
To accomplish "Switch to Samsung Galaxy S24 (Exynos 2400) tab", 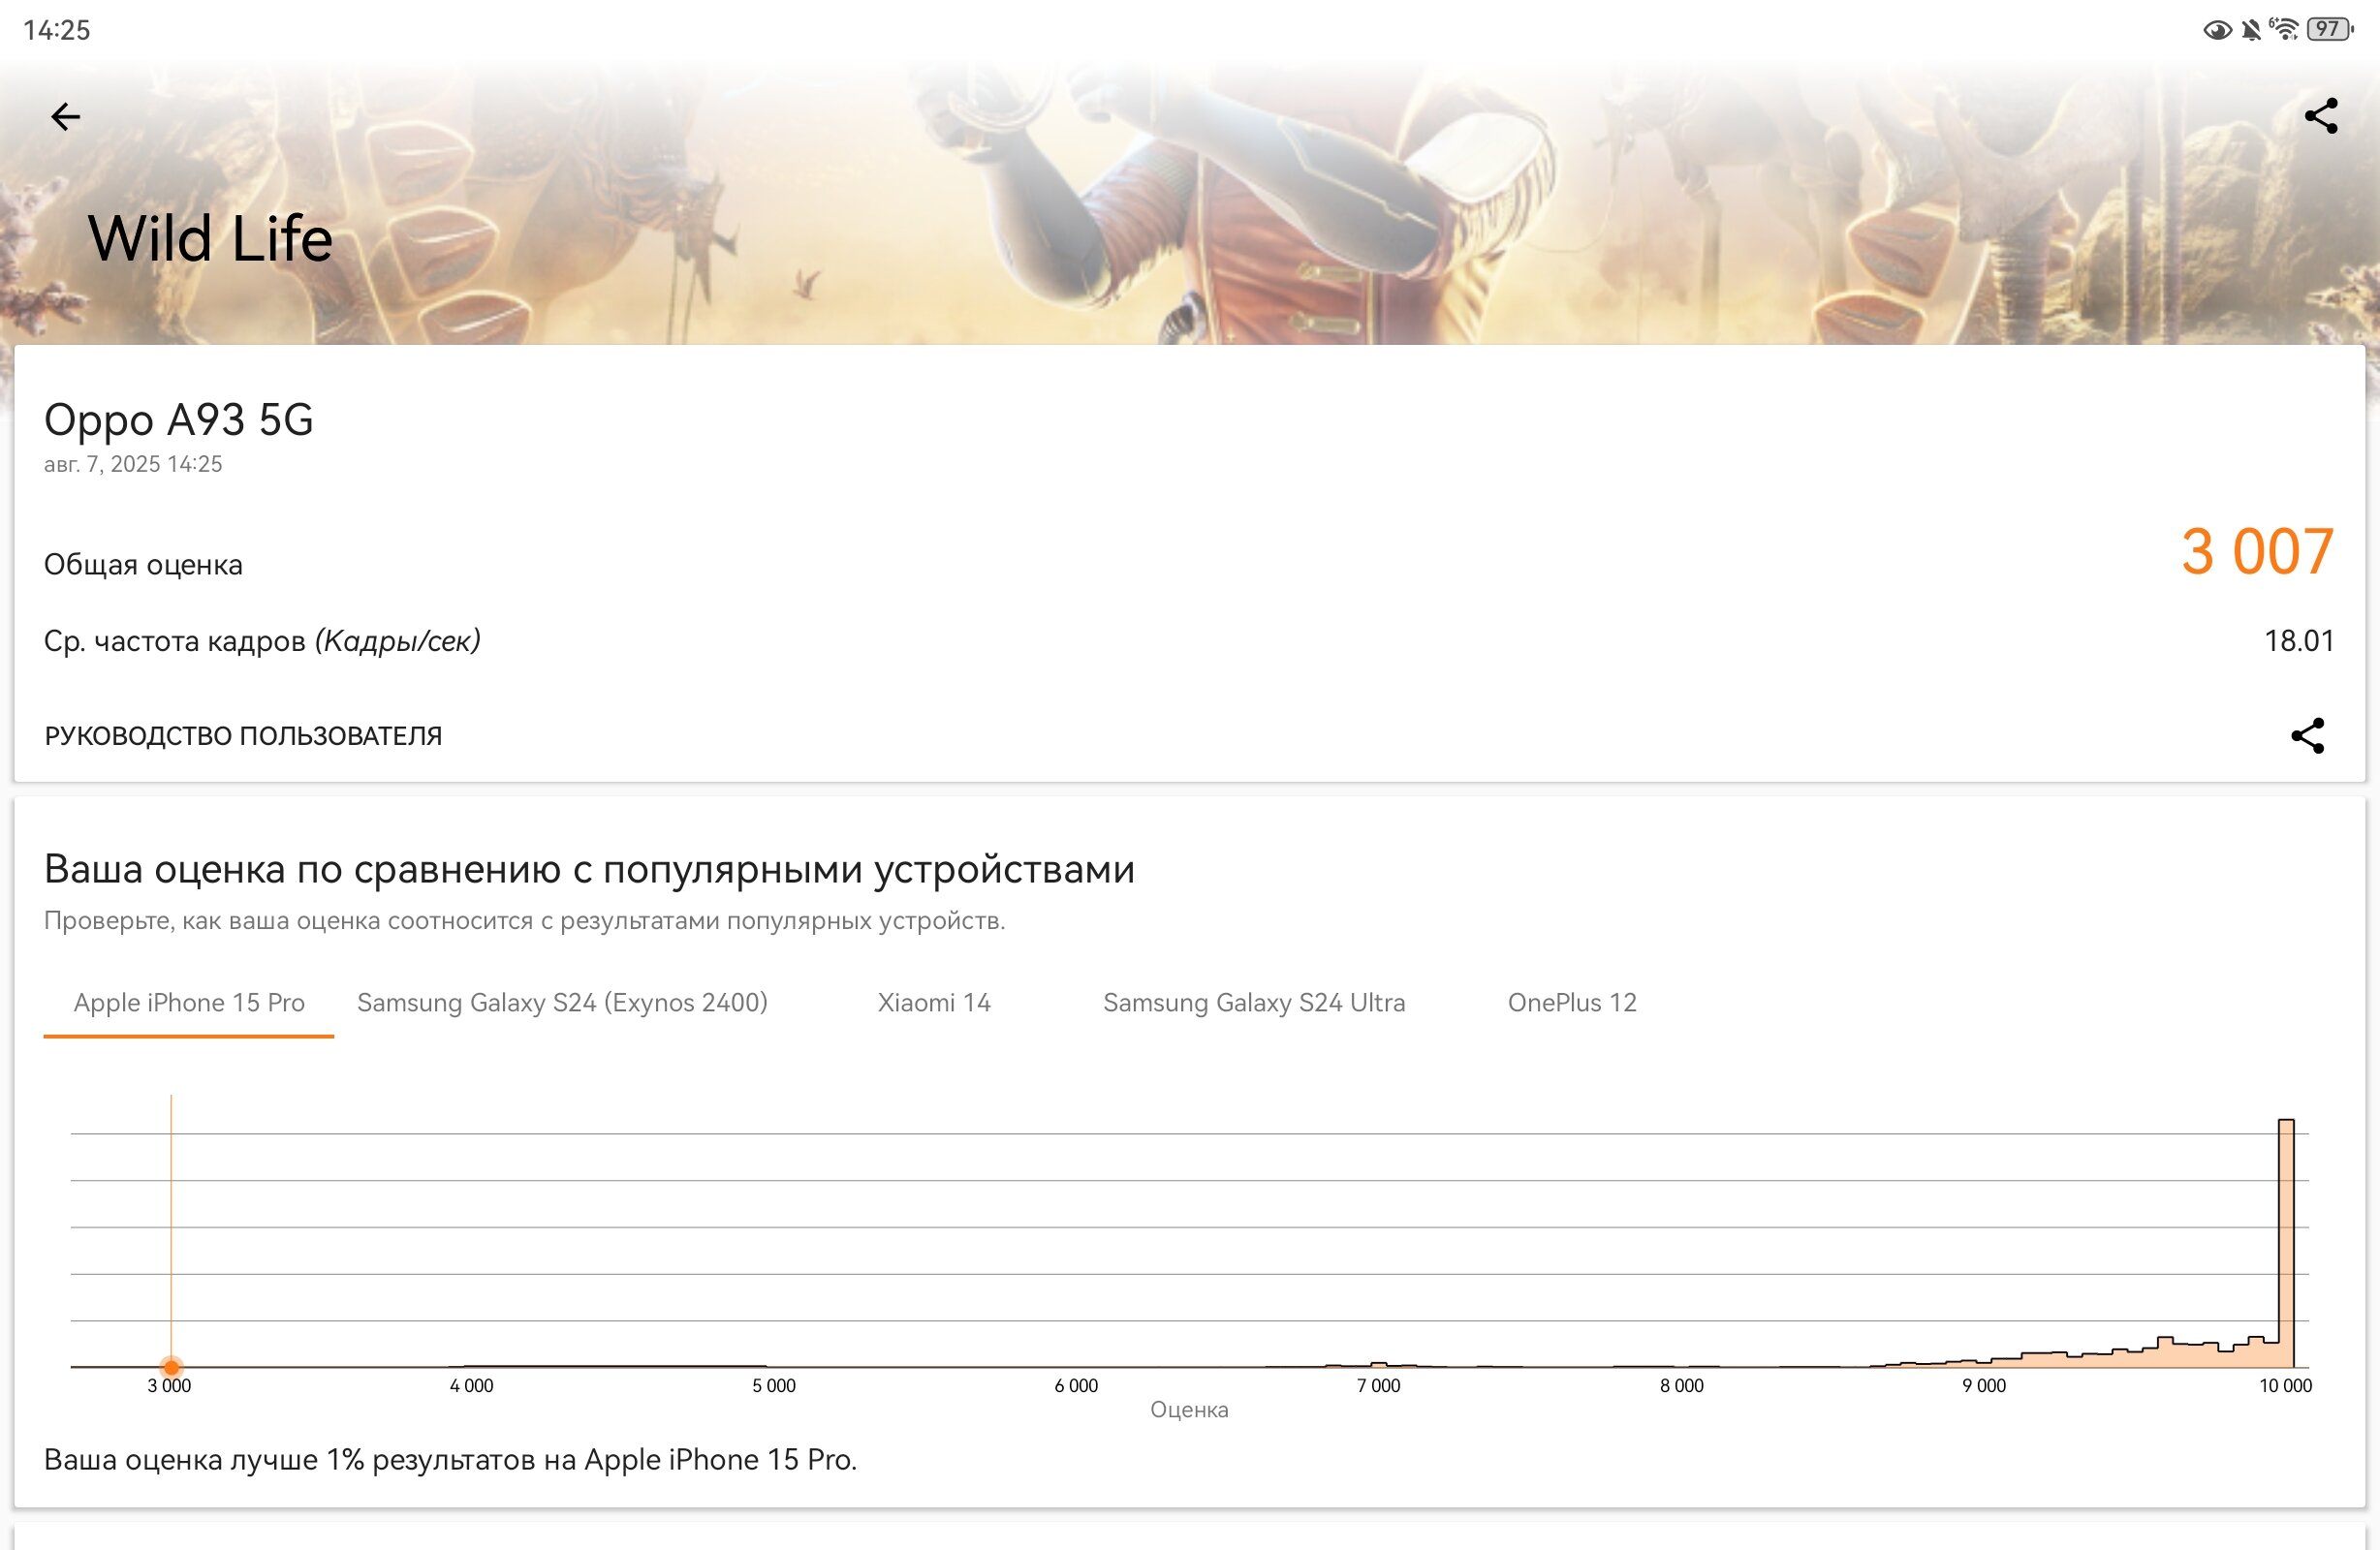I will [x=562, y=1003].
